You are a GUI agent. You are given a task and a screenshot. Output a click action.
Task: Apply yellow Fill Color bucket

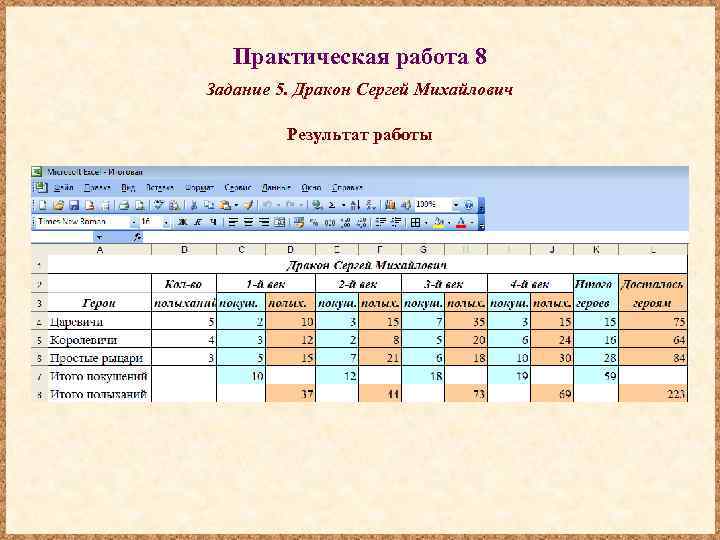[x=439, y=223]
